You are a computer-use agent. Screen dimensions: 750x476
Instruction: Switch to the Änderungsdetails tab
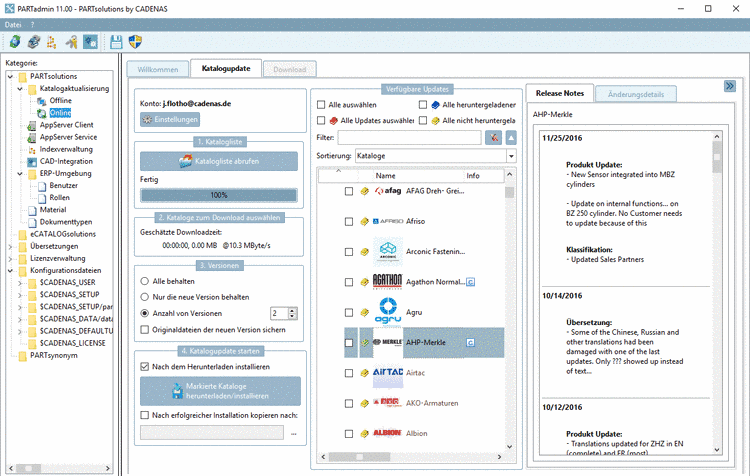coord(636,94)
